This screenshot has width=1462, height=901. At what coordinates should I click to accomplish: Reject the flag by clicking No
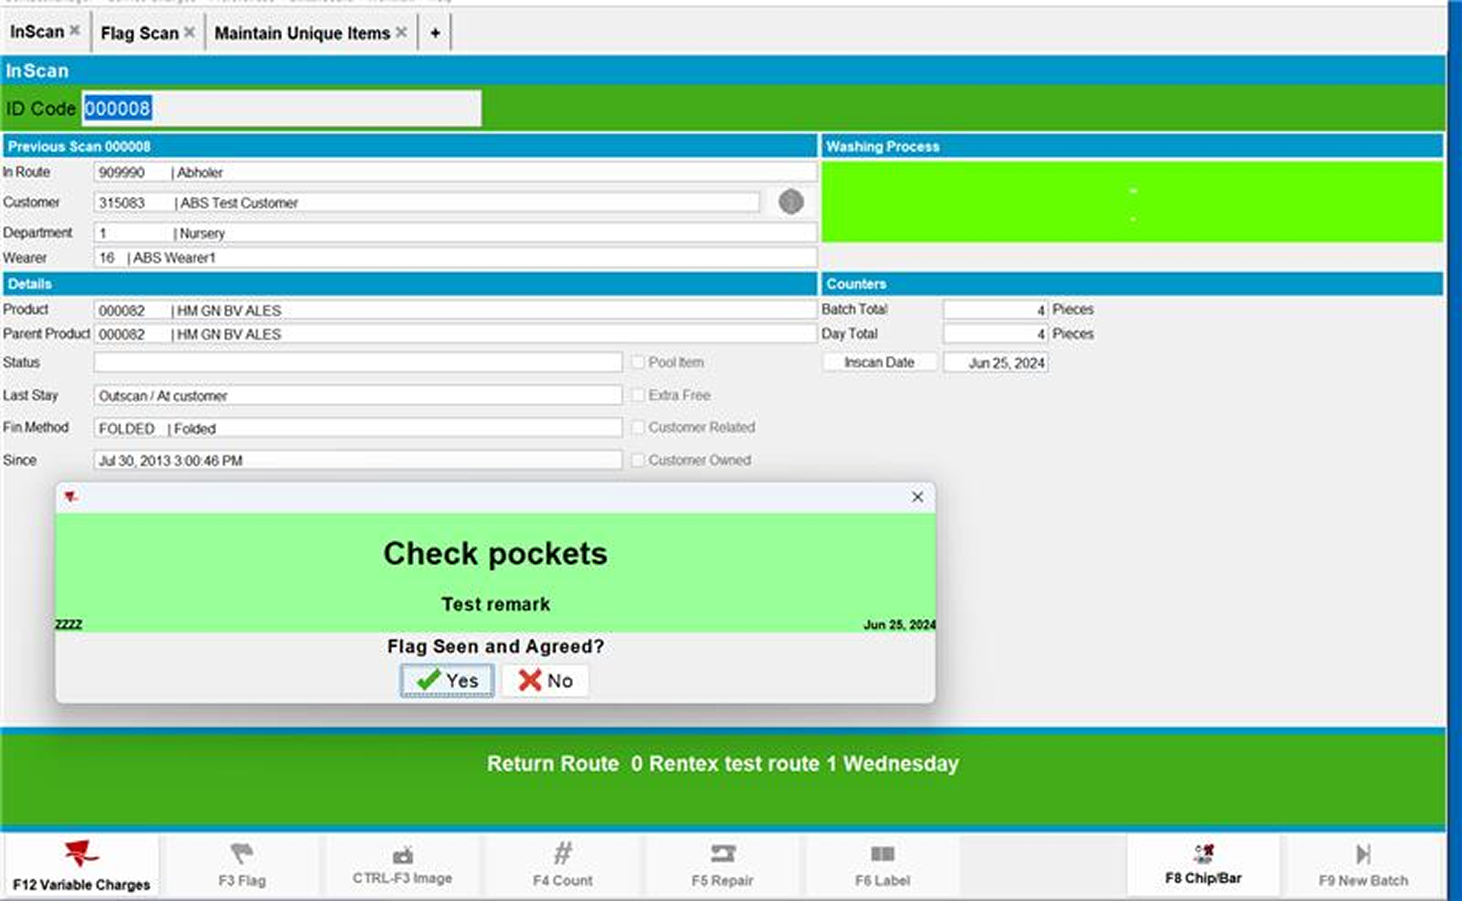tap(545, 681)
